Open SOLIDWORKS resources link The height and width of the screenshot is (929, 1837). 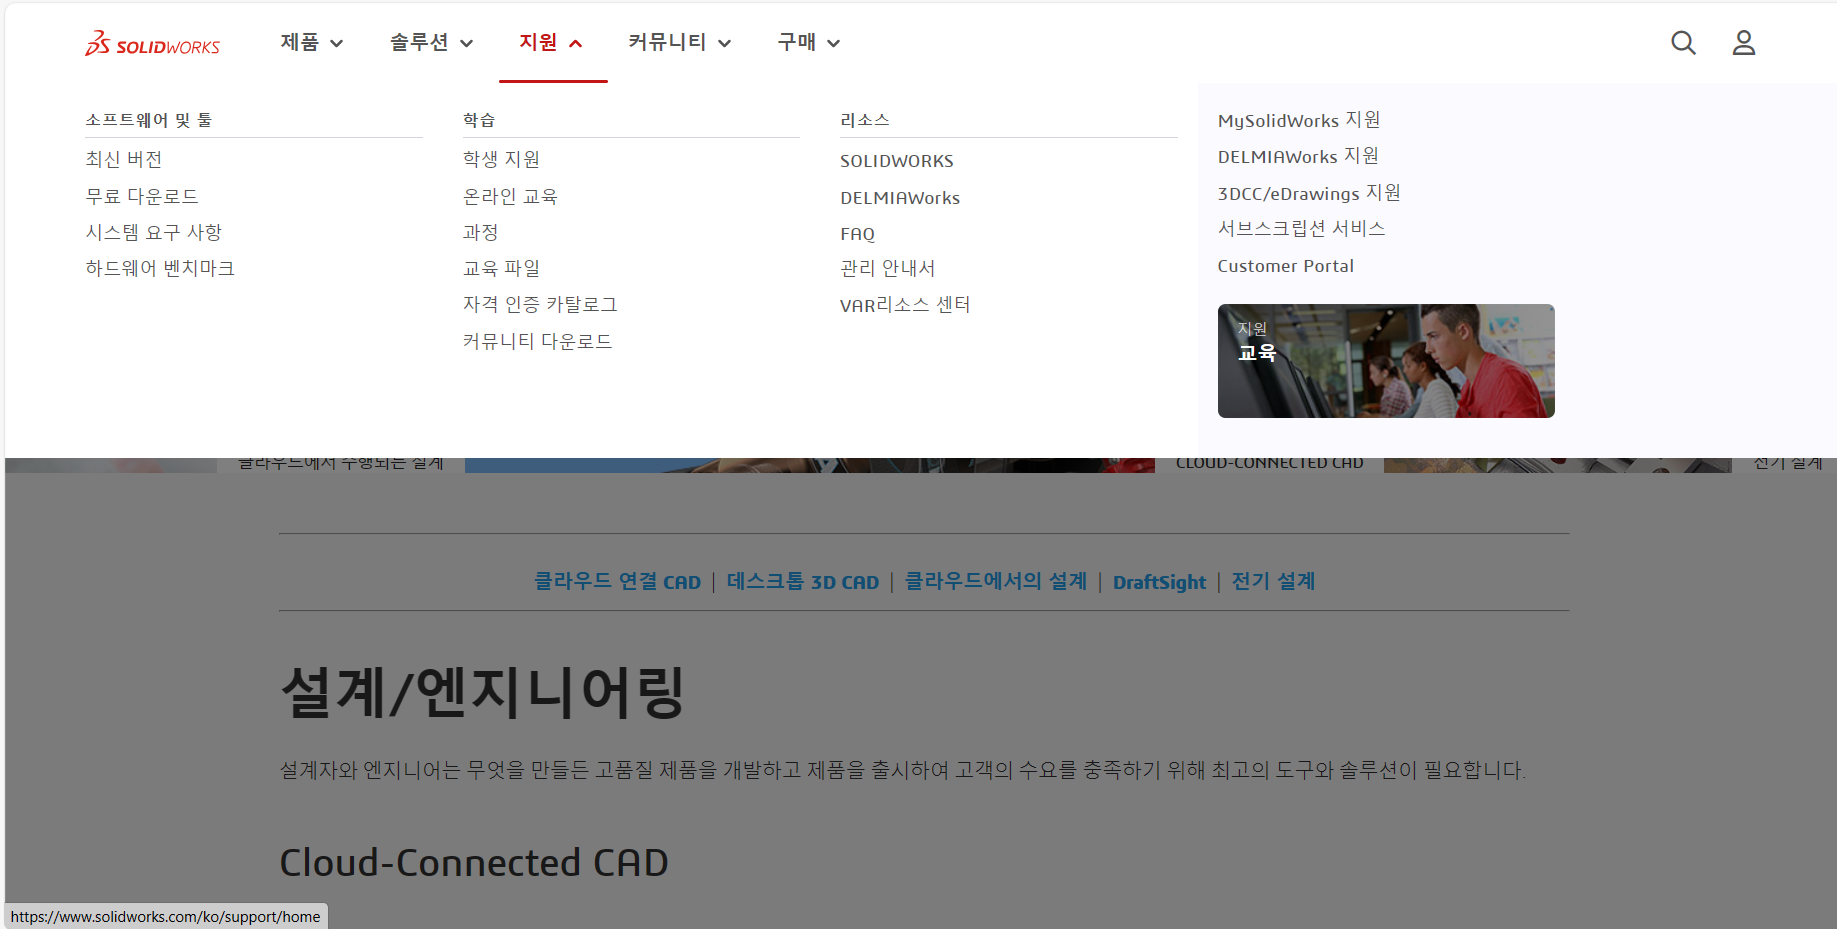(x=897, y=161)
